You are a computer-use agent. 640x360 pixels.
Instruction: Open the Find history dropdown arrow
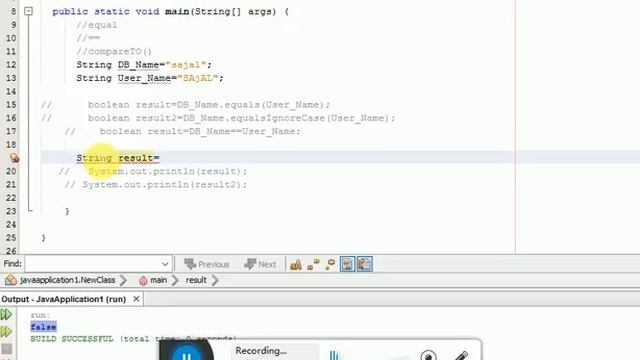[165, 264]
